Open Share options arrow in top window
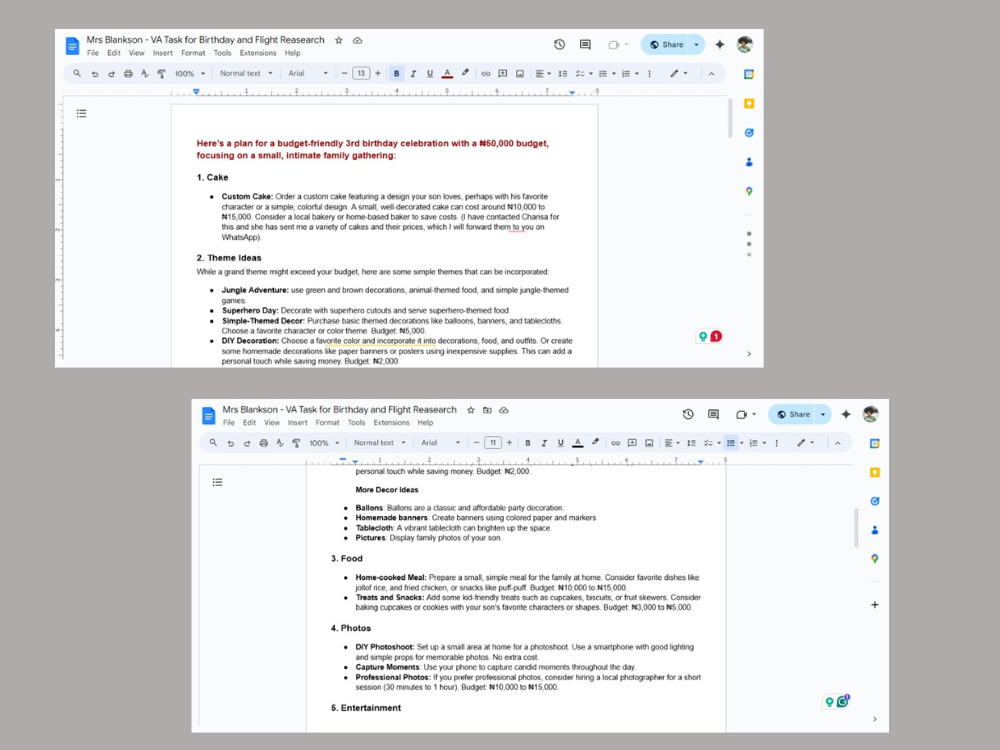Screen dimensions: 1000x750 tap(696, 45)
